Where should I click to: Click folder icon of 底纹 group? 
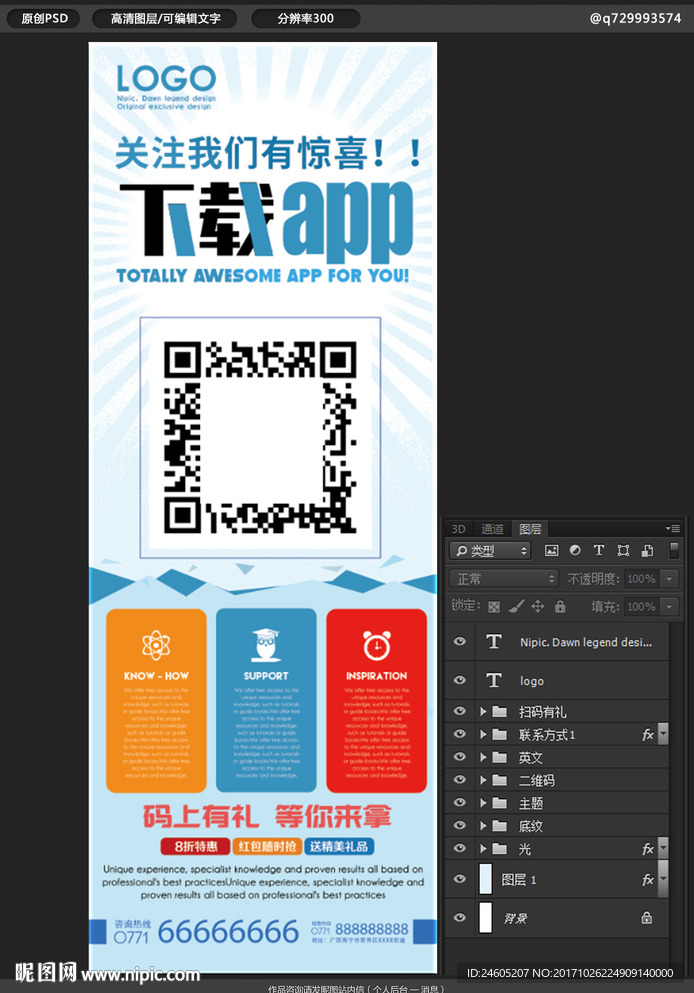500,826
